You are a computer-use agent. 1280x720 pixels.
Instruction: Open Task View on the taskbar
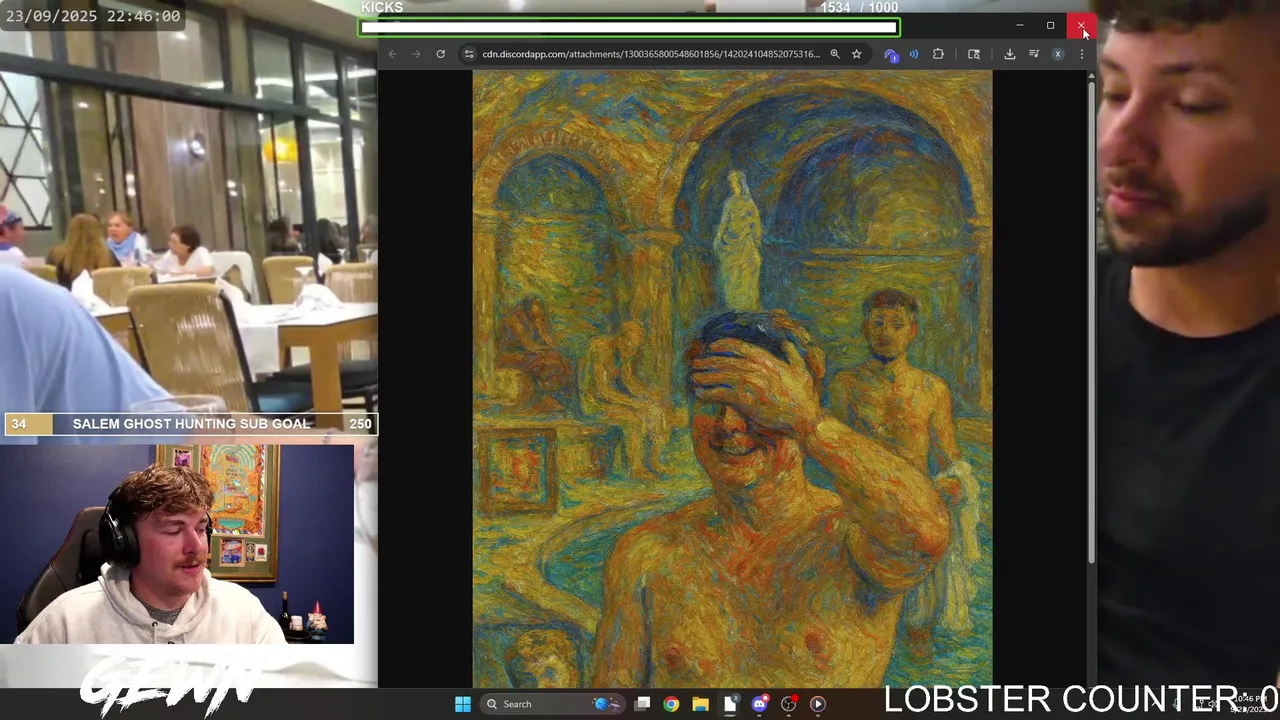coord(643,704)
